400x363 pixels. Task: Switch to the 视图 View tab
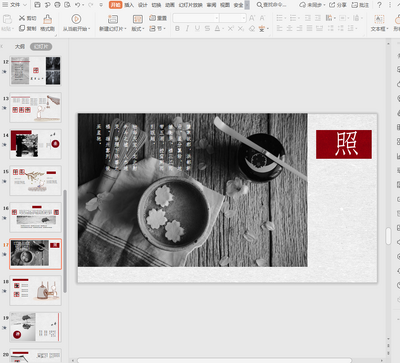[x=225, y=5]
